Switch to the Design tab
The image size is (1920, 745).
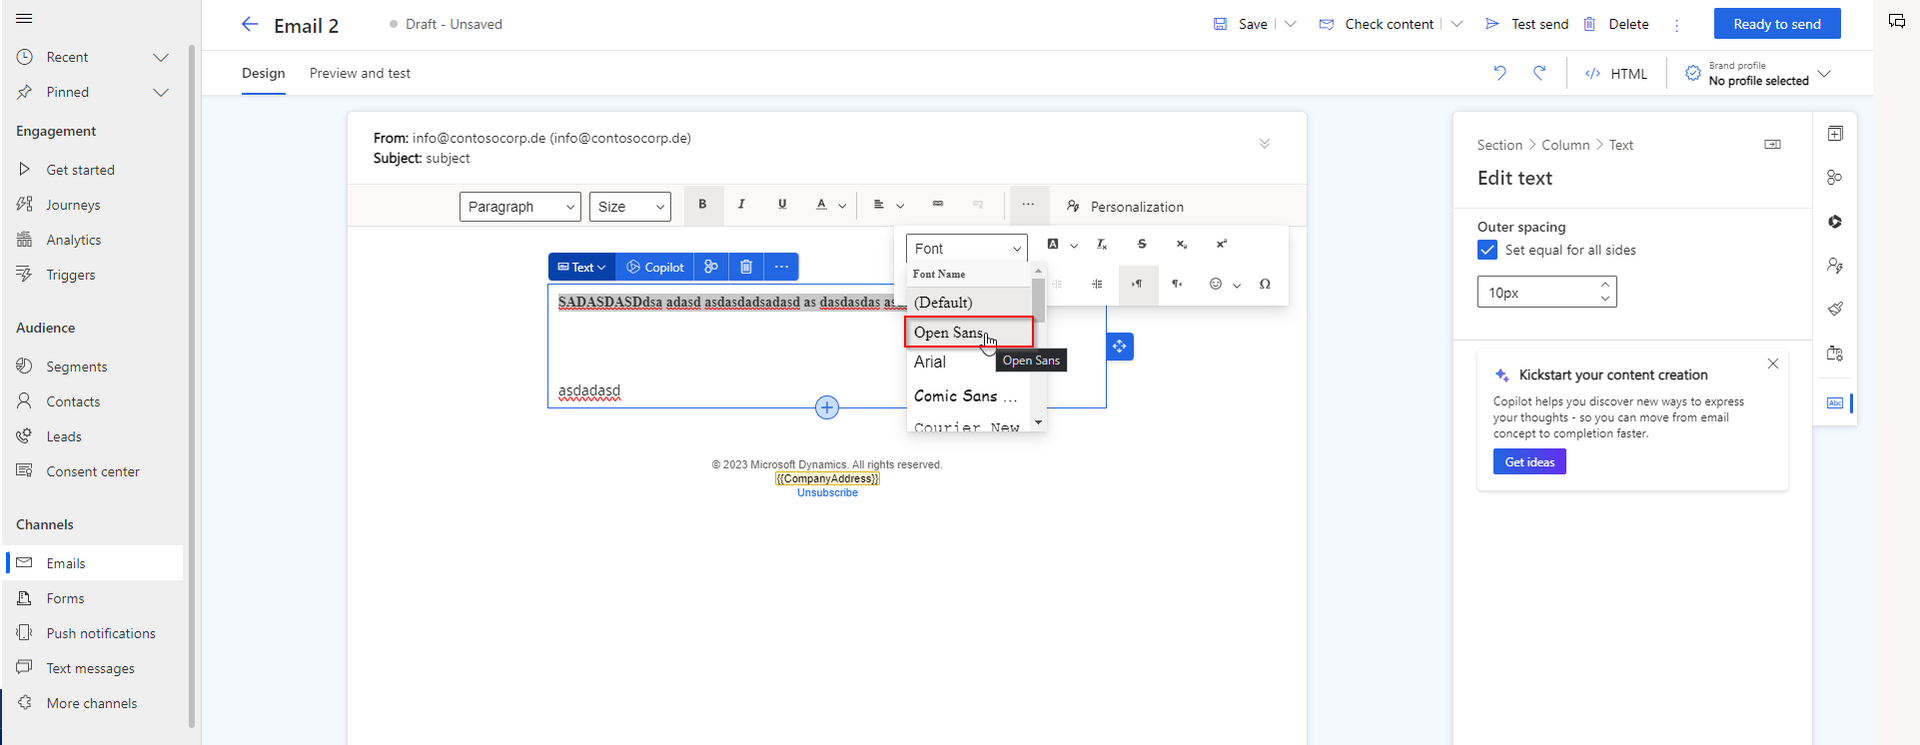(263, 73)
